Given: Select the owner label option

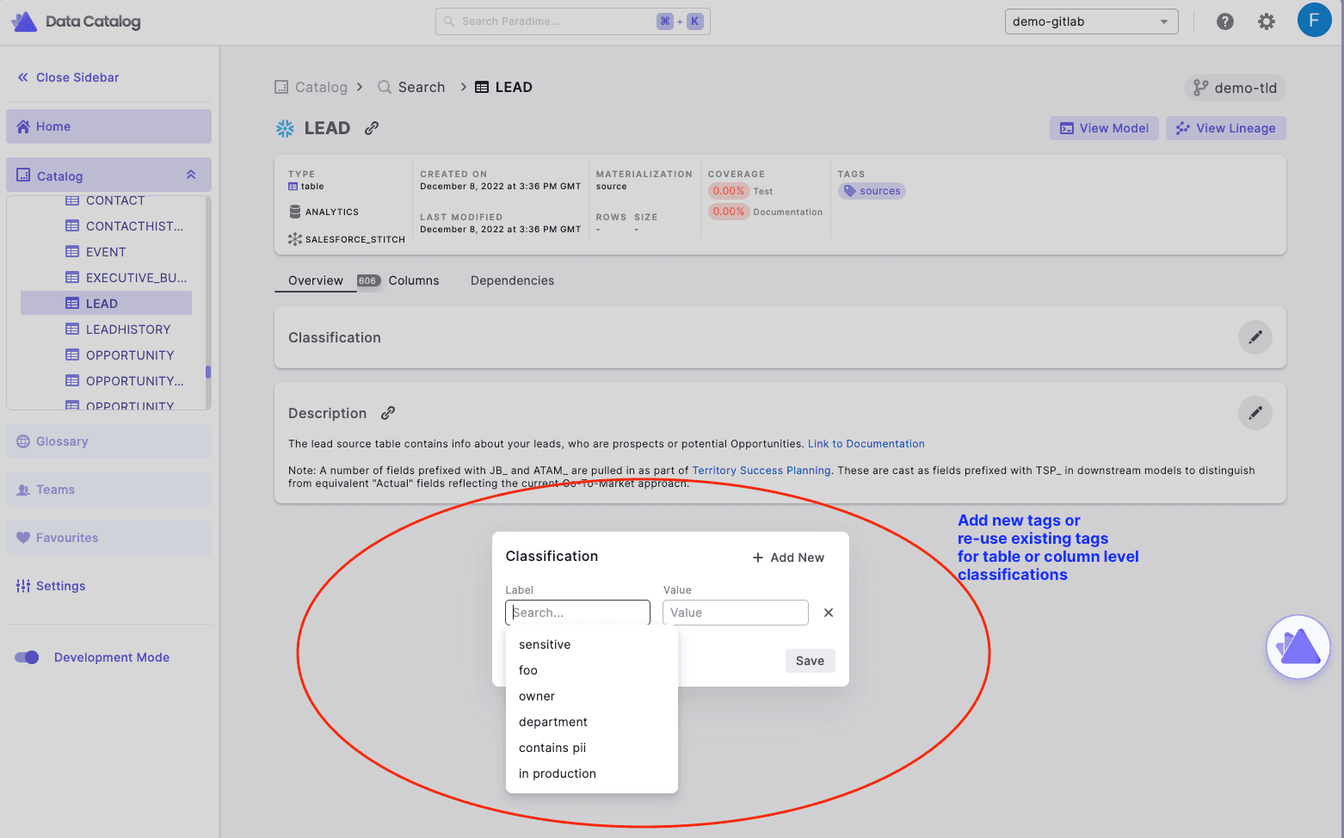Looking at the screenshot, I should 592,696.
